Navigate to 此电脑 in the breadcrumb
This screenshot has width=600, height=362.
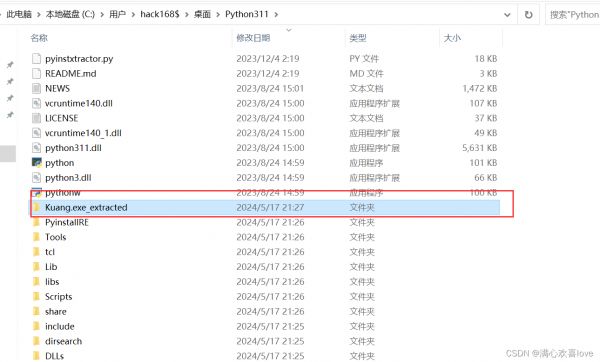[19, 15]
